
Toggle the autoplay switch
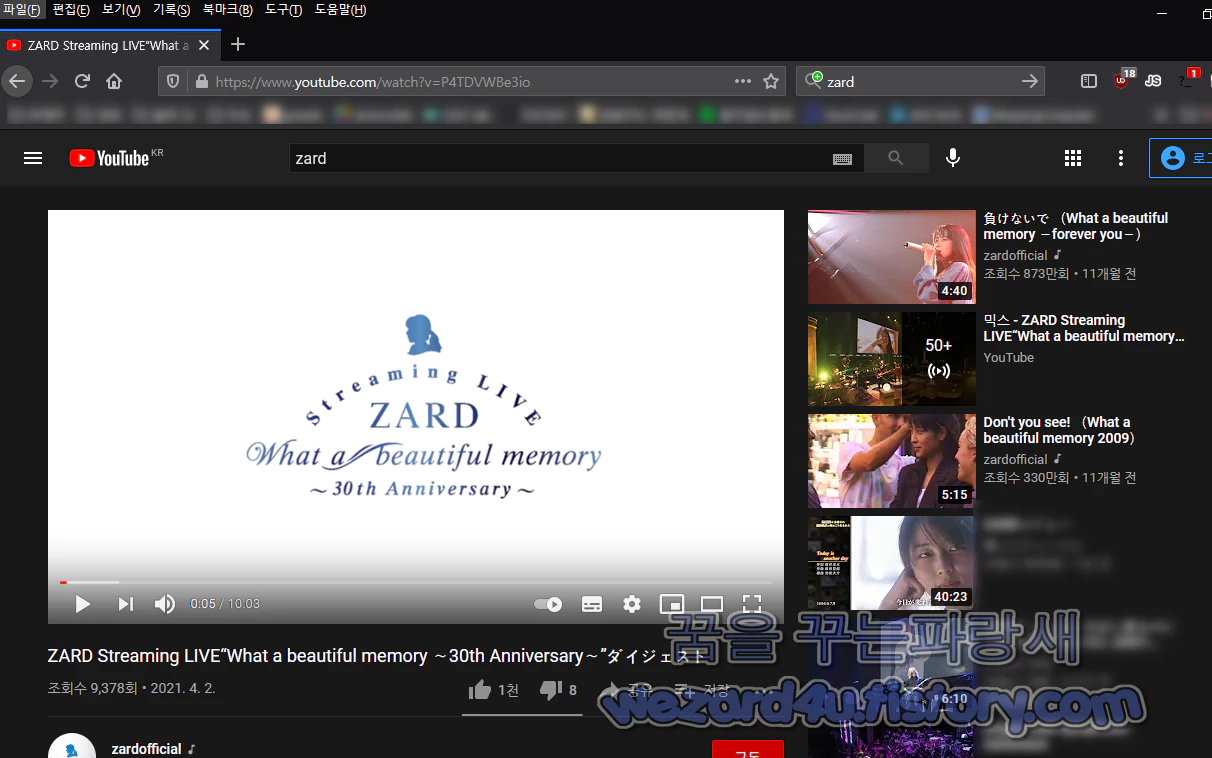[x=548, y=604]
